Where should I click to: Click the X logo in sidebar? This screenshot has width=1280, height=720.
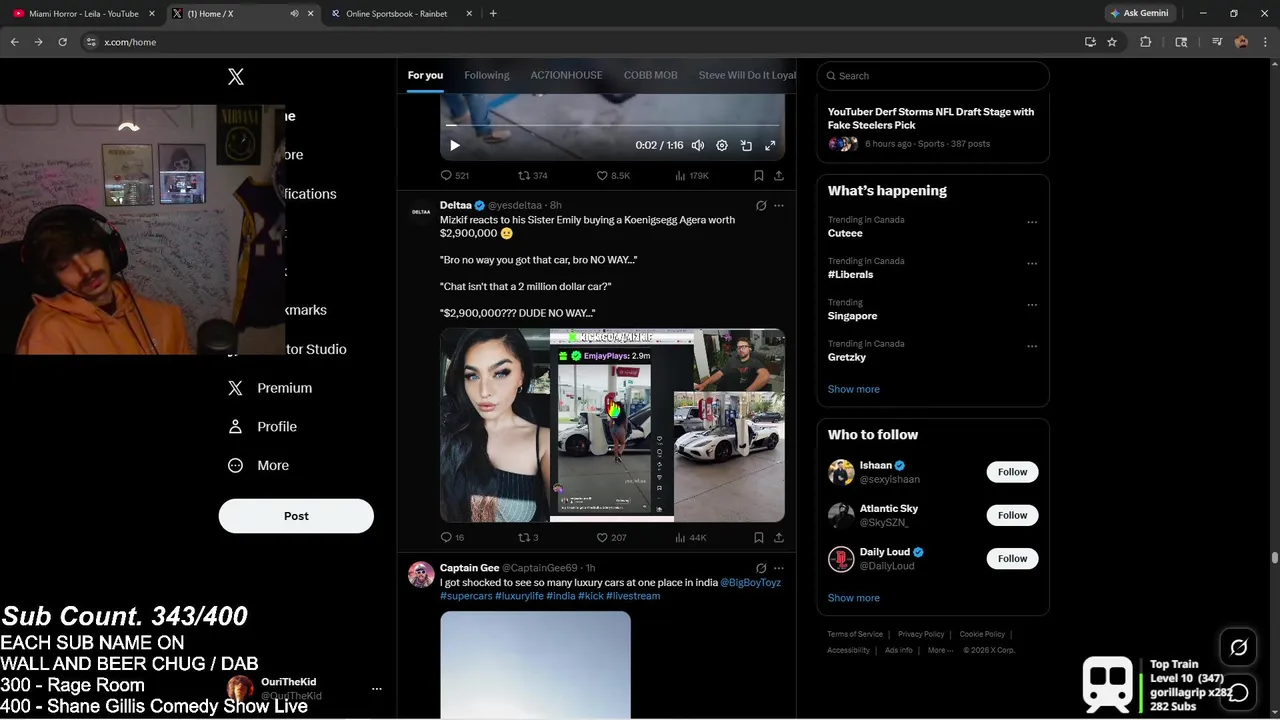tap(236, 77)
